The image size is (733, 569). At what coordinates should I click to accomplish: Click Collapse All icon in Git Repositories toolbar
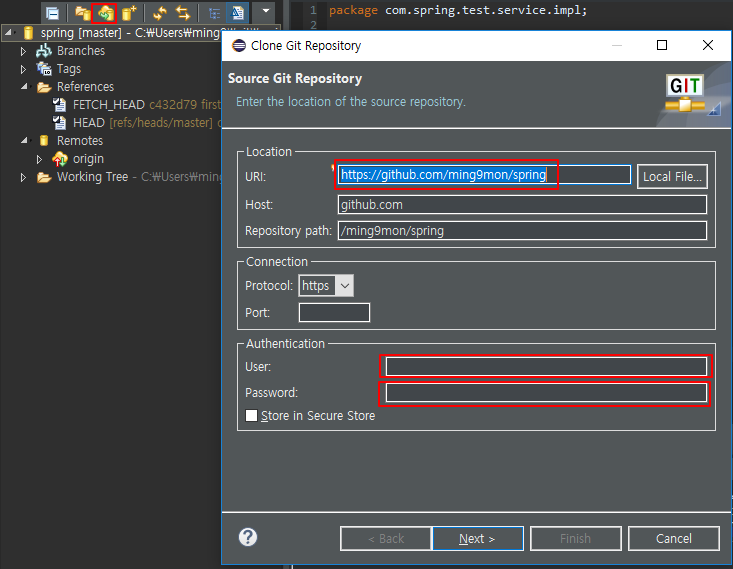52,13
